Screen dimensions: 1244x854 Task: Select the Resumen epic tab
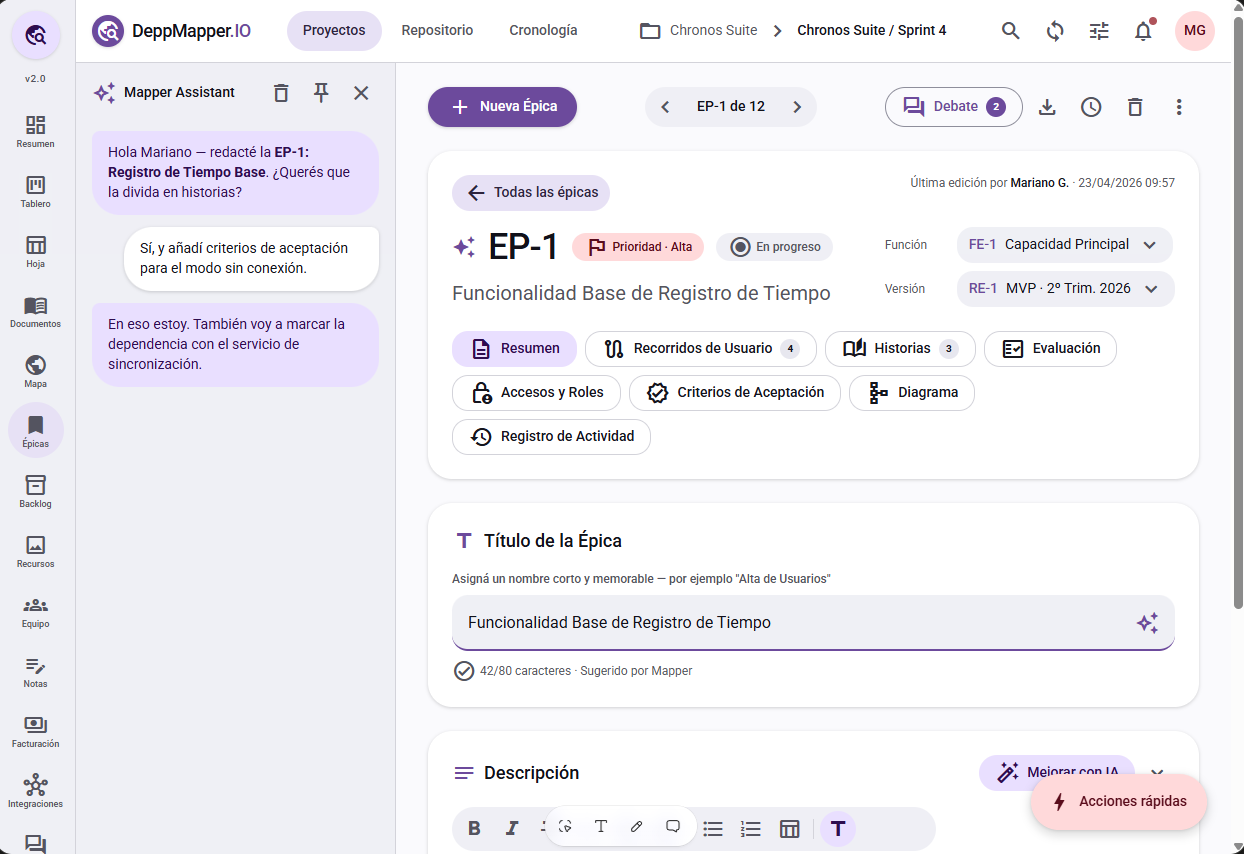[x=514, y=349]
